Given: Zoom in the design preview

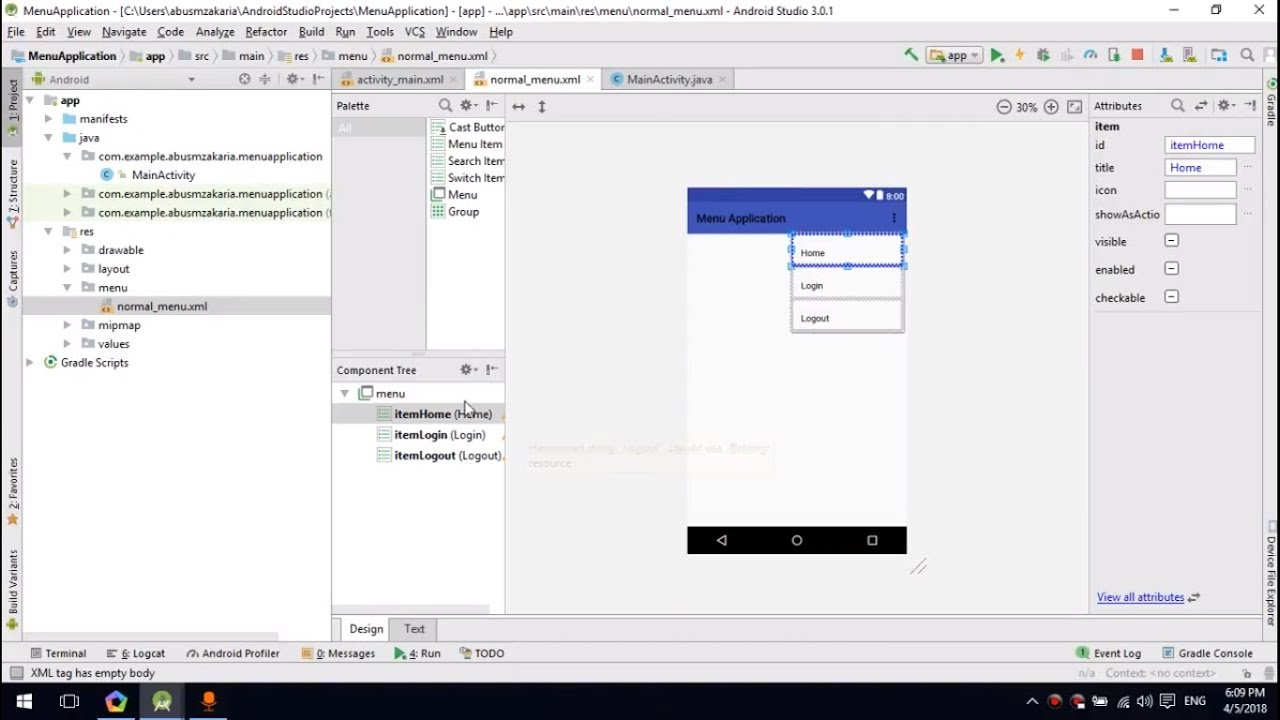Looking at the screenshot, I should coord(1051,107).
